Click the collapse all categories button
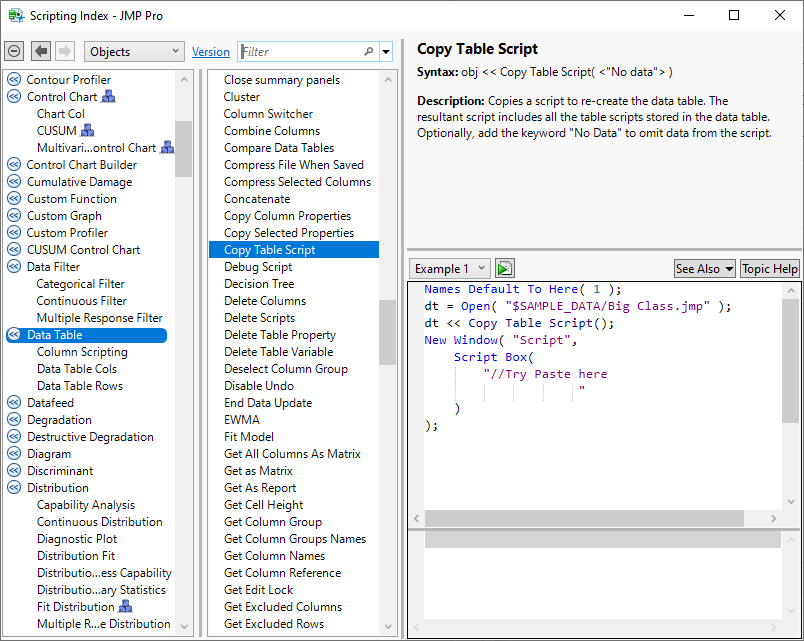This screenshot has width=804, height=641. pos(14,51)
